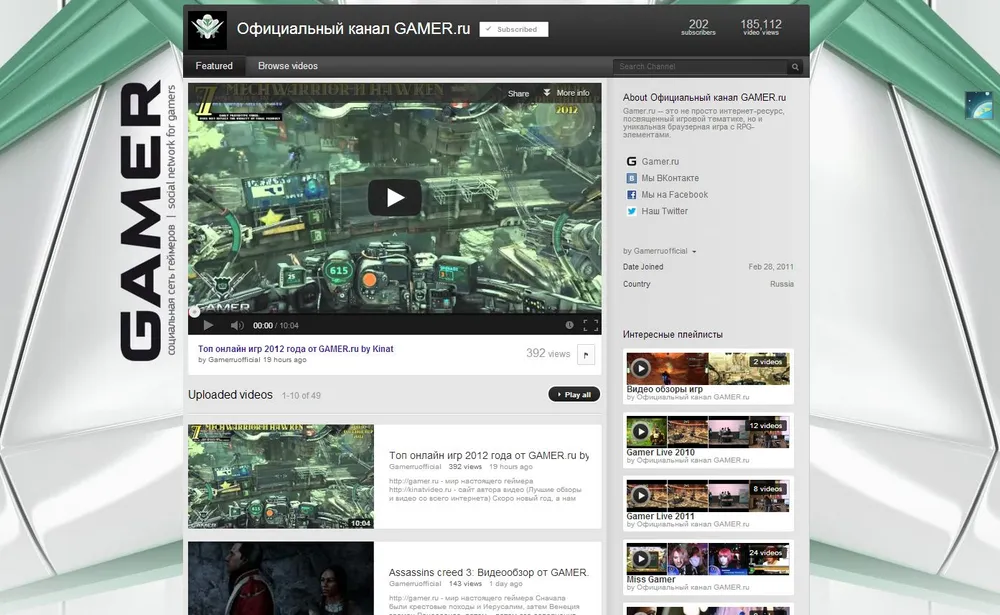Viewport: 1000px width, 615px height.
Task: Play the Gamer Live 2010 playlist icon
Action: (641, 432)
